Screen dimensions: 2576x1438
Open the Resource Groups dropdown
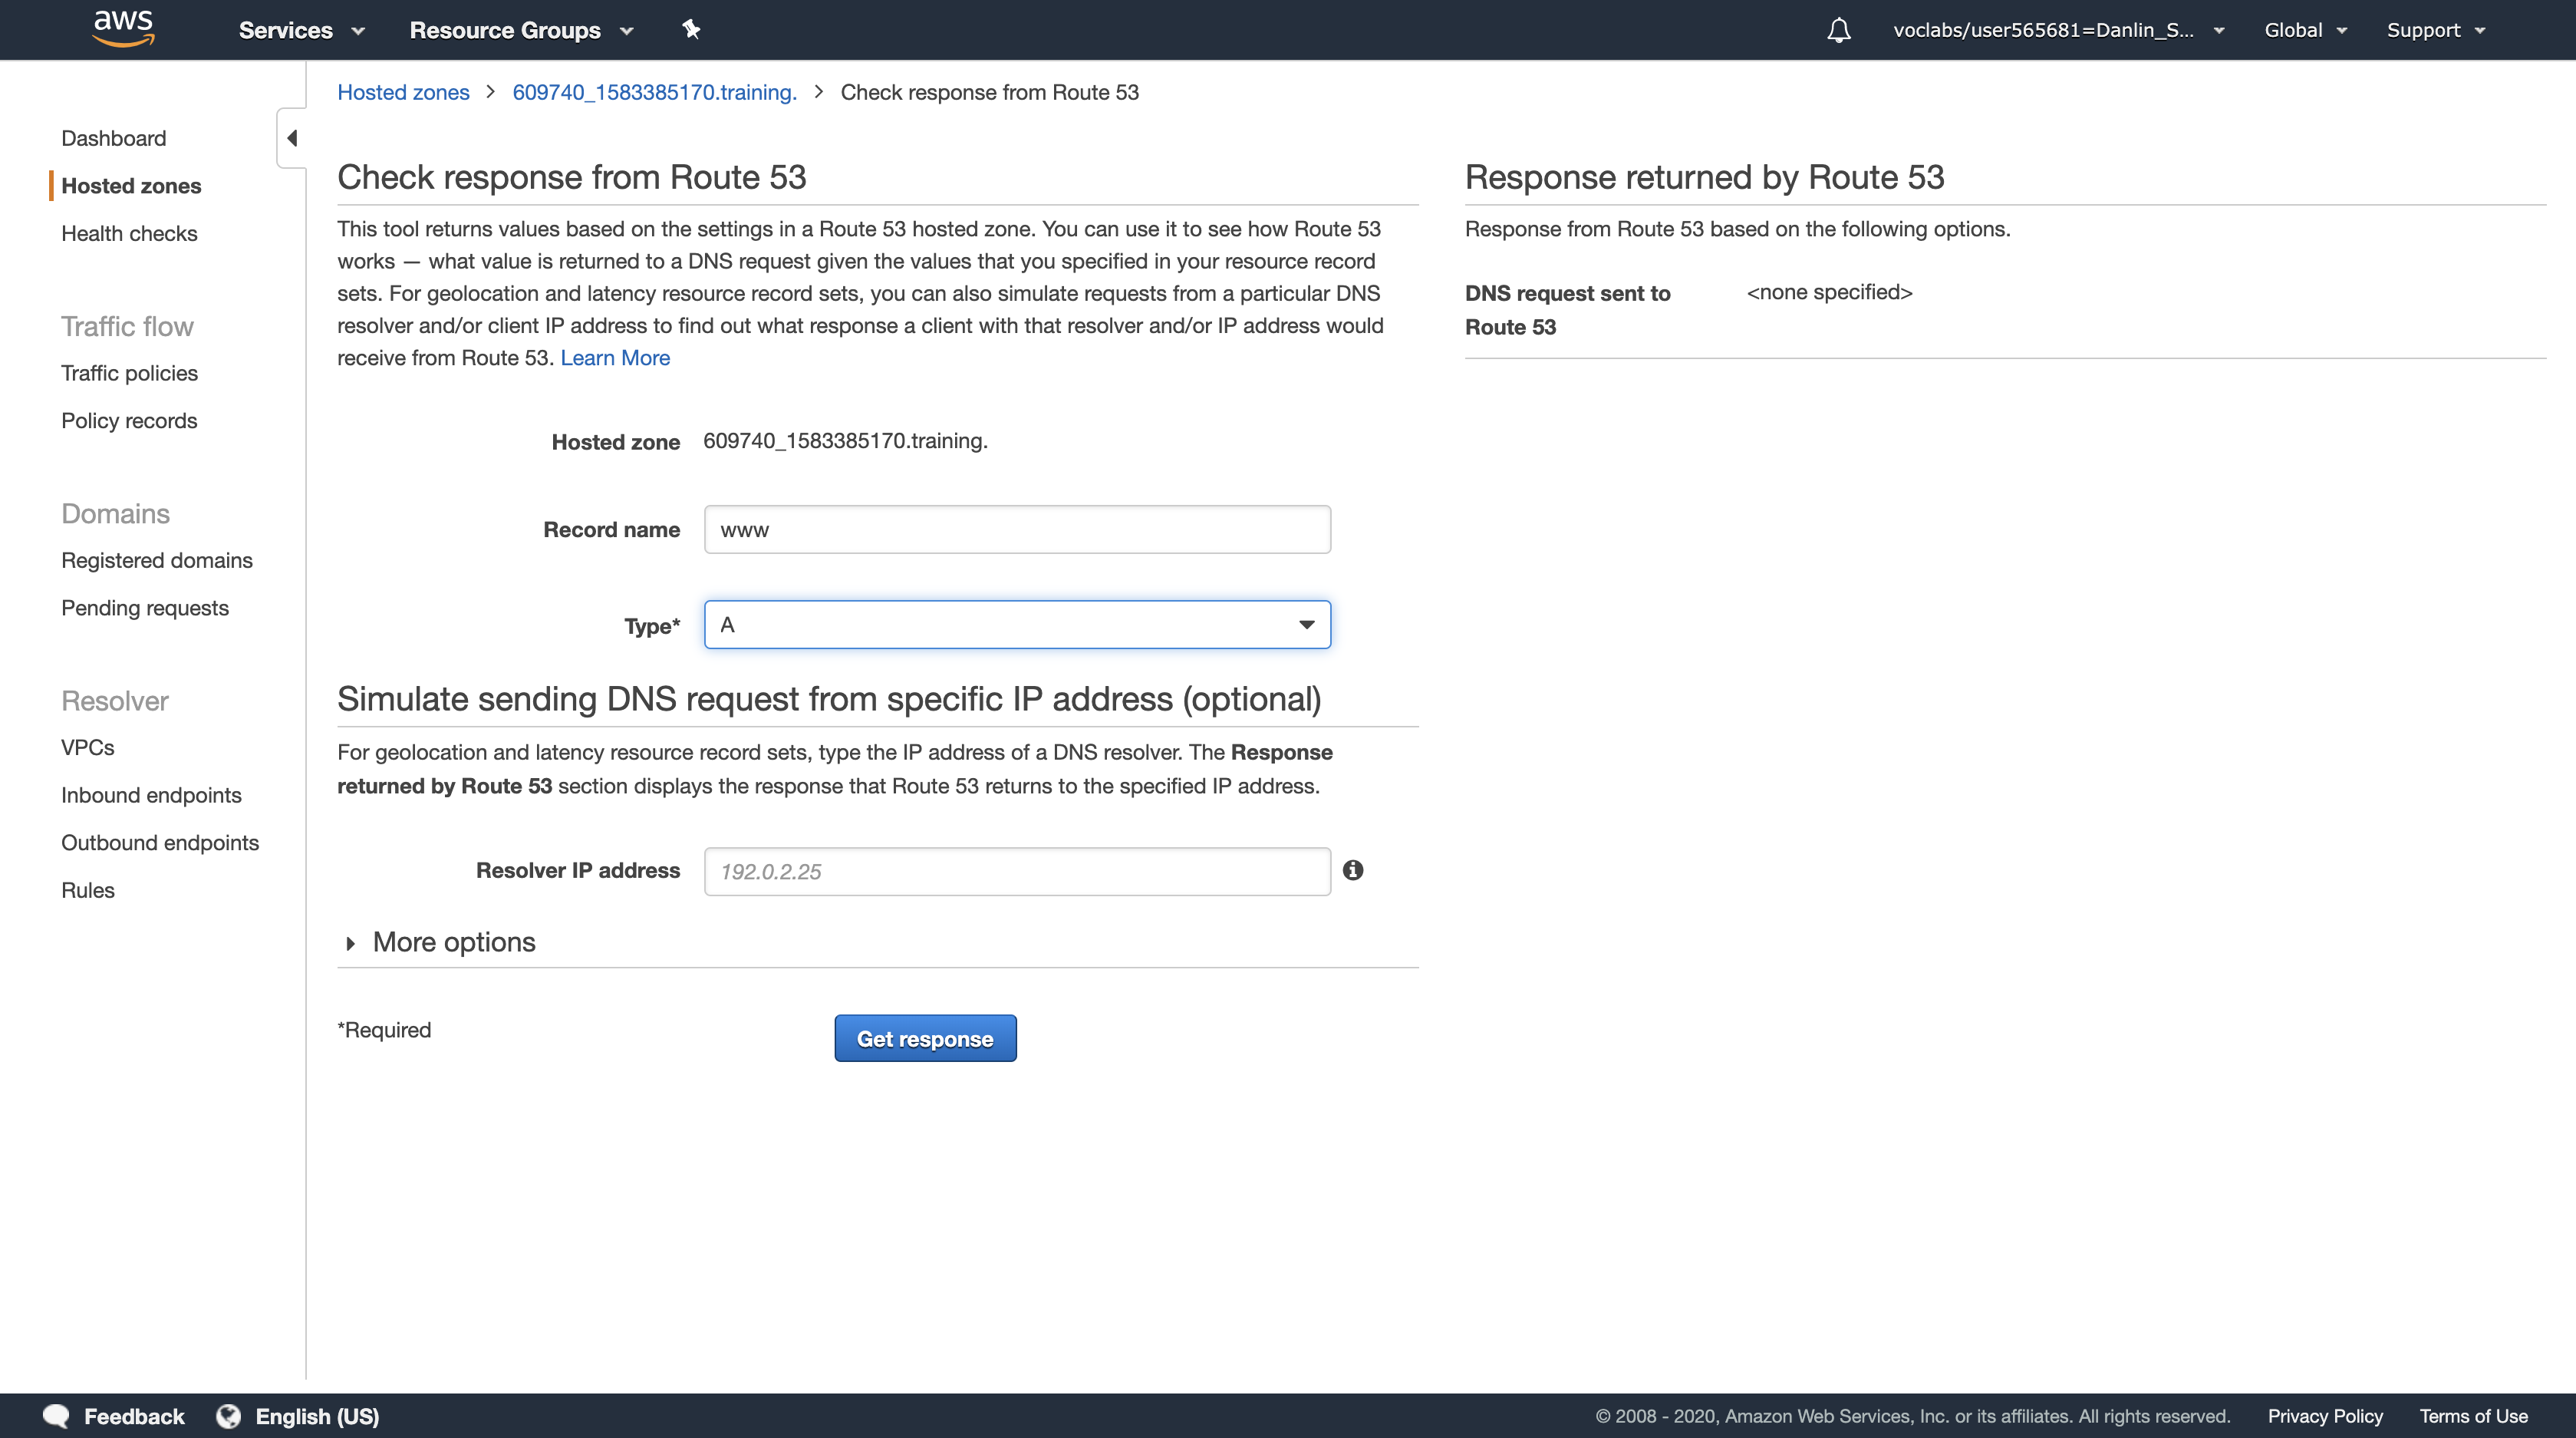pos(521,30)
